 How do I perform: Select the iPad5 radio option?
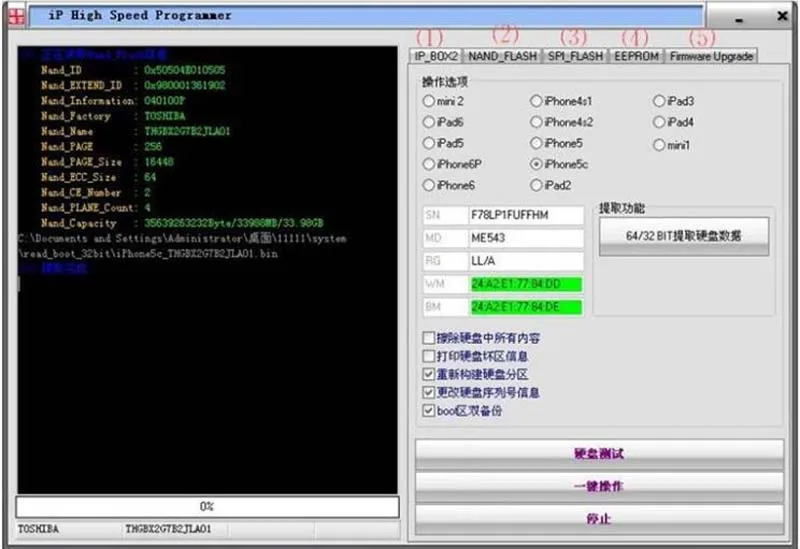[443, 143]
